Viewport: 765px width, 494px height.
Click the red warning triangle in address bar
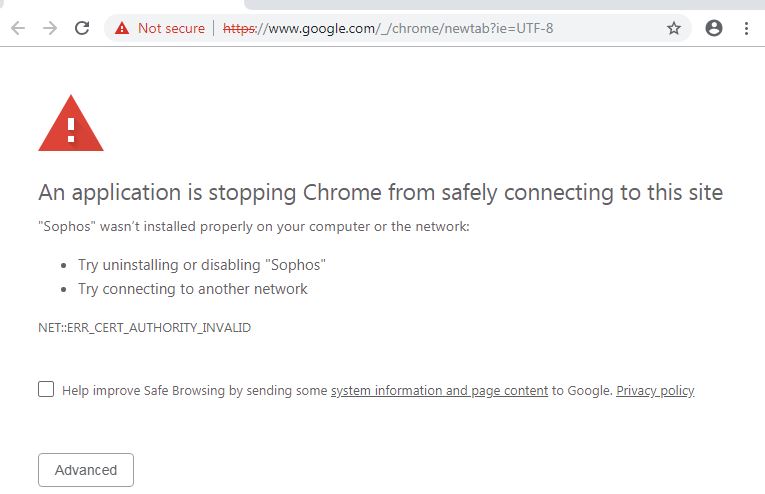[x=122, y=28]
